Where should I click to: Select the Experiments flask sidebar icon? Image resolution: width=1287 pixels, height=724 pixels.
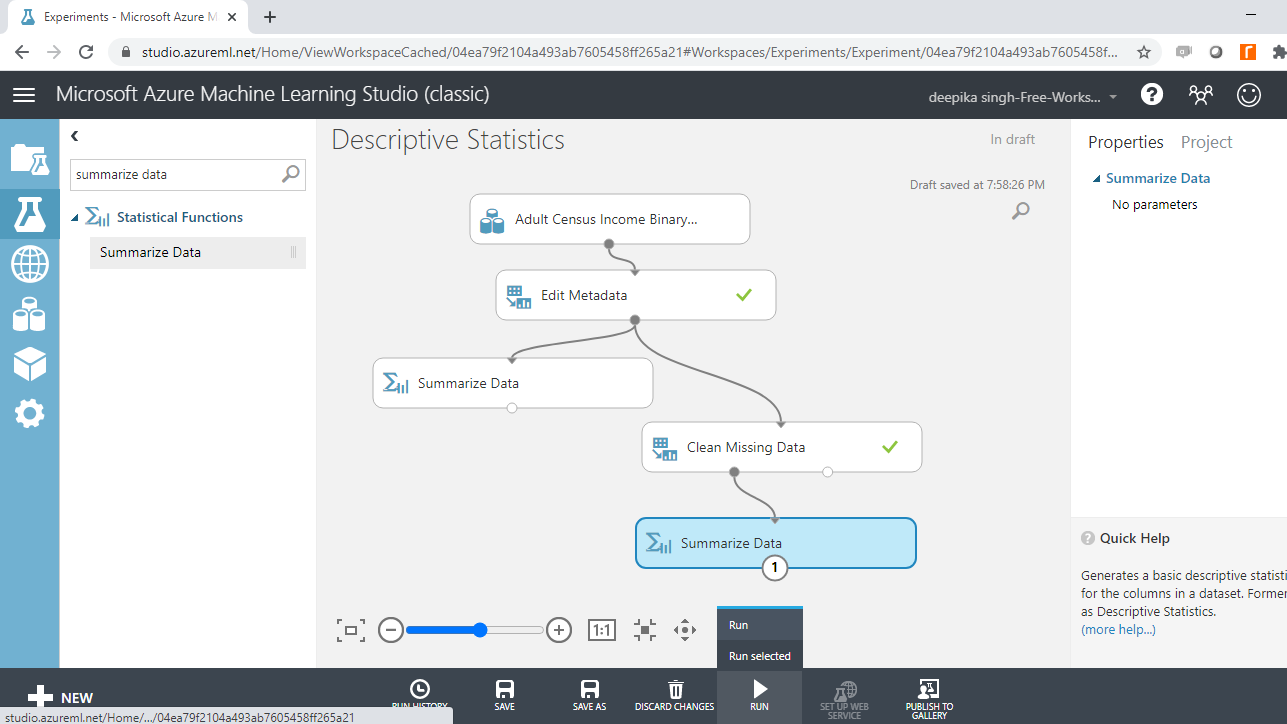point(29,214)
